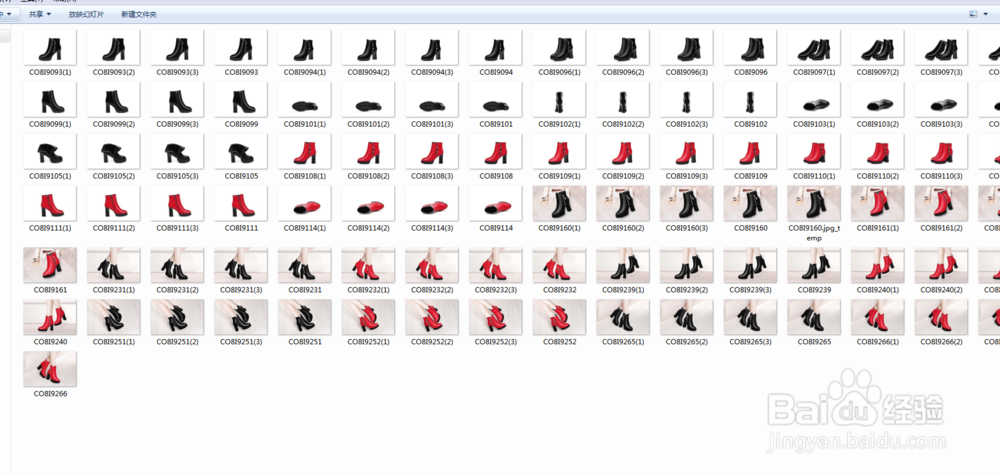Viewport: 1000px width, 475px height.
Task: Select the CO8I9096(1) thumbnail
Action: (559, 48)
